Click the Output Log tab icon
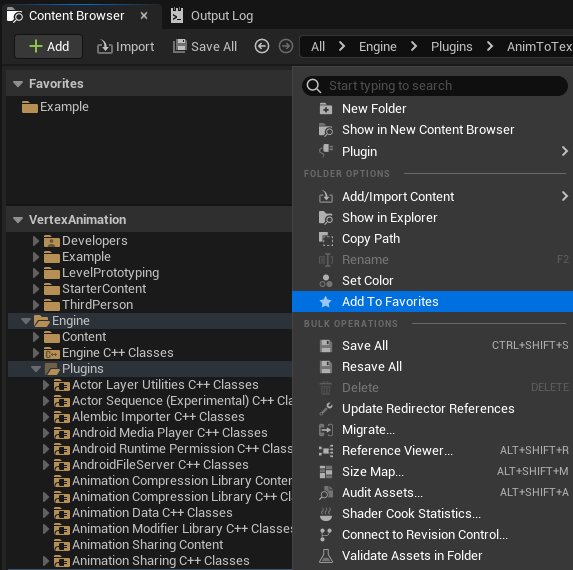 coord(177,16)
